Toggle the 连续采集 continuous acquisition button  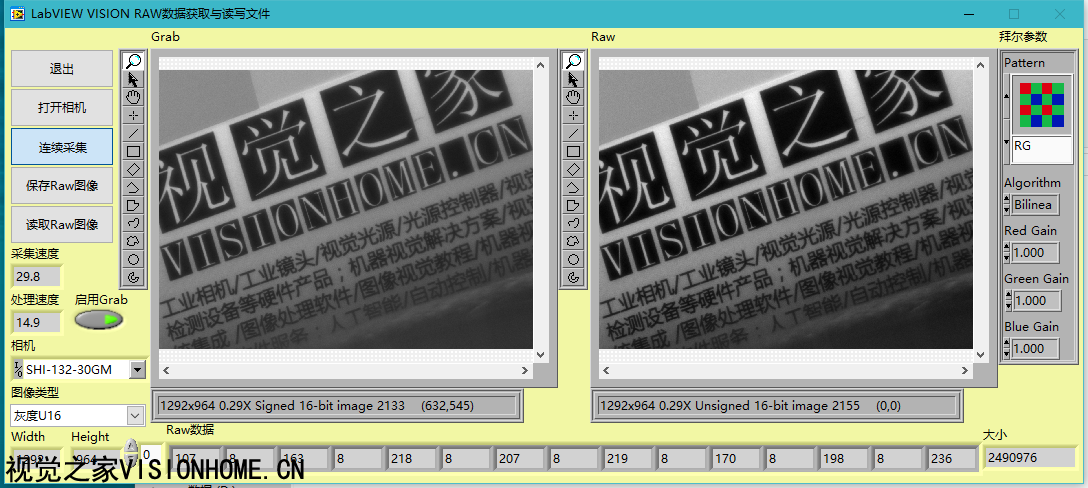pos(62,147)
